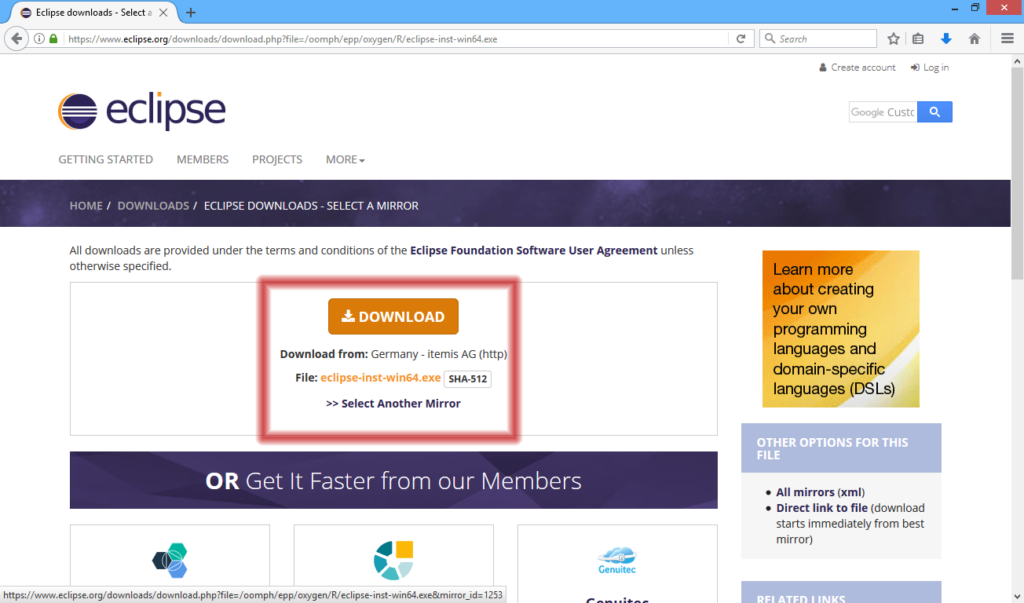
Task: Open the downloads arrow icon
Action: [946, 39]
